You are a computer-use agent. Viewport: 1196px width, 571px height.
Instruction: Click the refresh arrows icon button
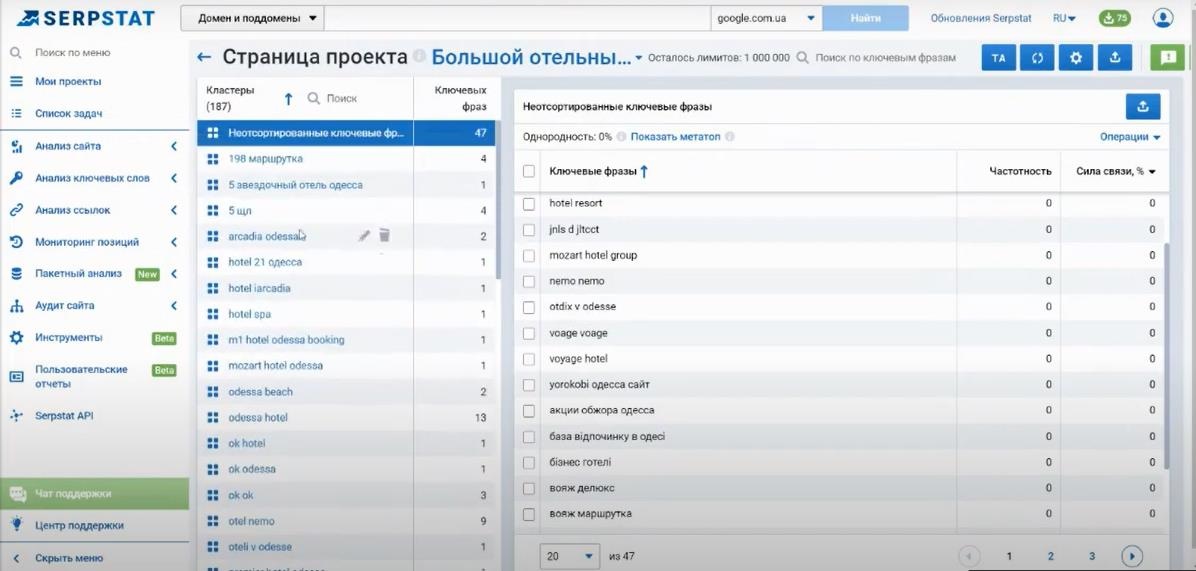coord(1037,58)
